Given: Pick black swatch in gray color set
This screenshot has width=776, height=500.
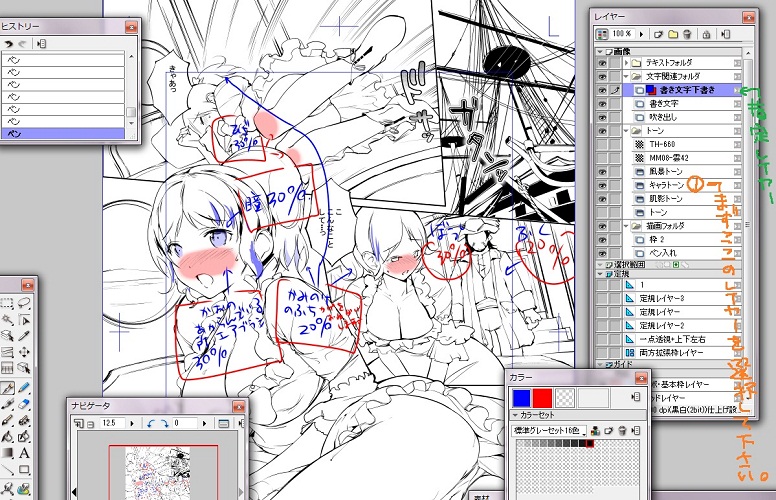Looking at the screenshot, I should (x=589, y=444).
